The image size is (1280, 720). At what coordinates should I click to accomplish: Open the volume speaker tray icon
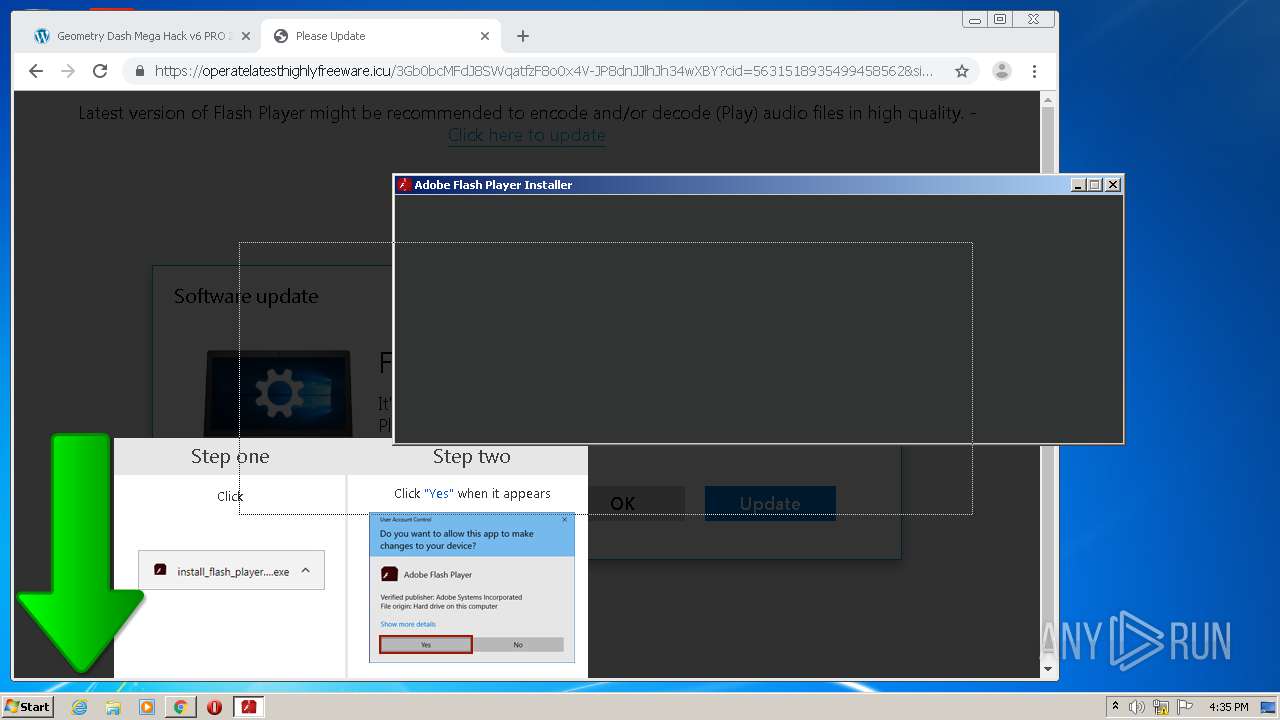tap(1137, 707)
